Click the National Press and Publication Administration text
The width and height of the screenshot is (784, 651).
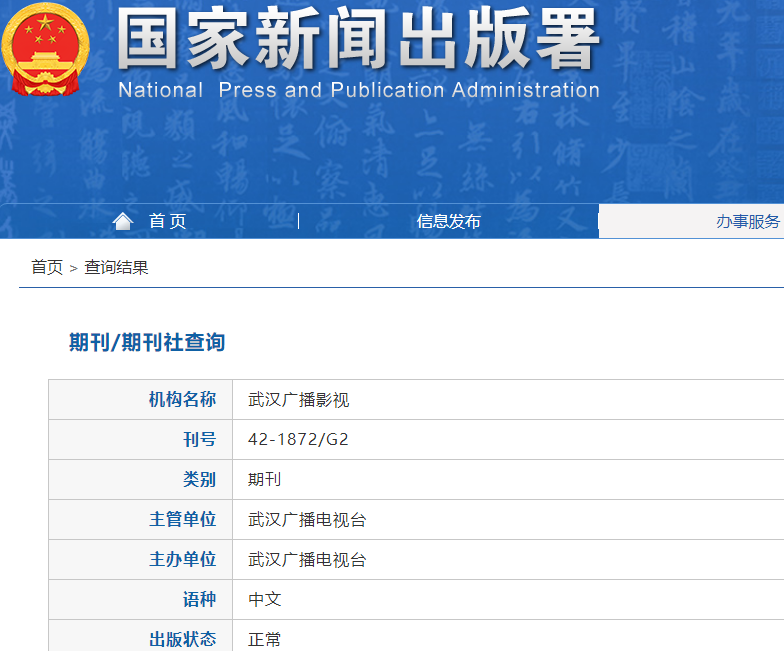coord(358,90)
